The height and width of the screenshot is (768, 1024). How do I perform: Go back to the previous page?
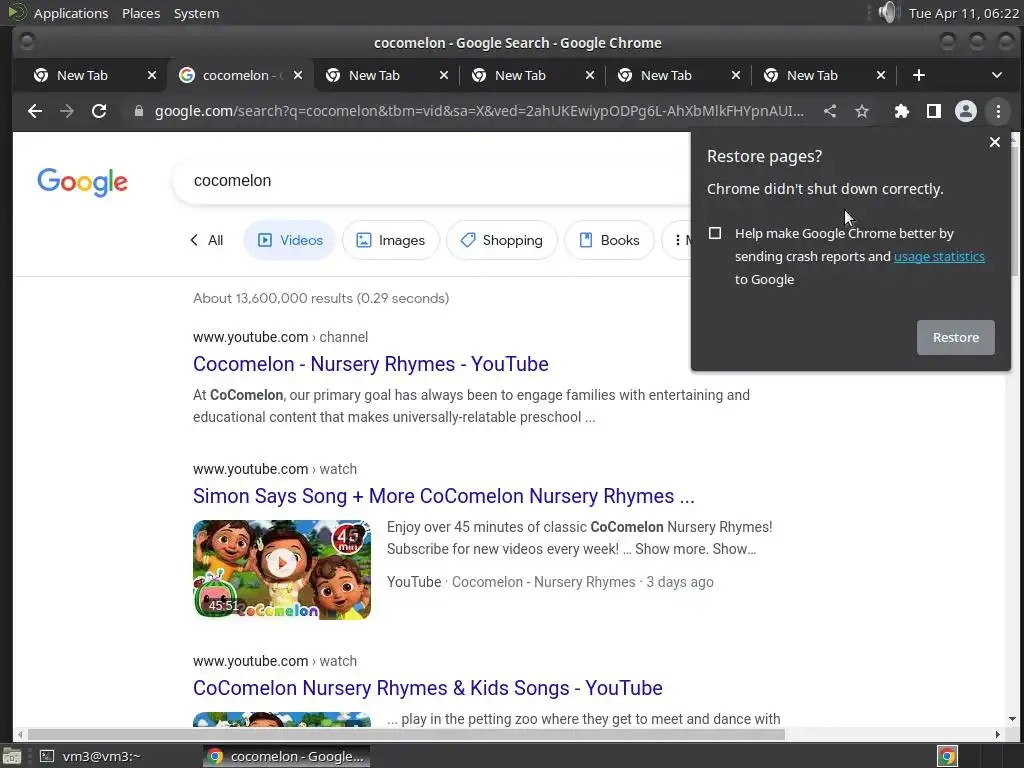(35, 111)
